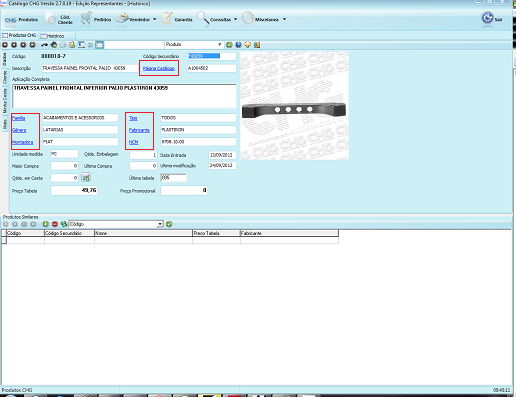Click the cart icon beside Qtde. em Cesta
This screenshot has width=516, height=397.
[x=86, y=177]
